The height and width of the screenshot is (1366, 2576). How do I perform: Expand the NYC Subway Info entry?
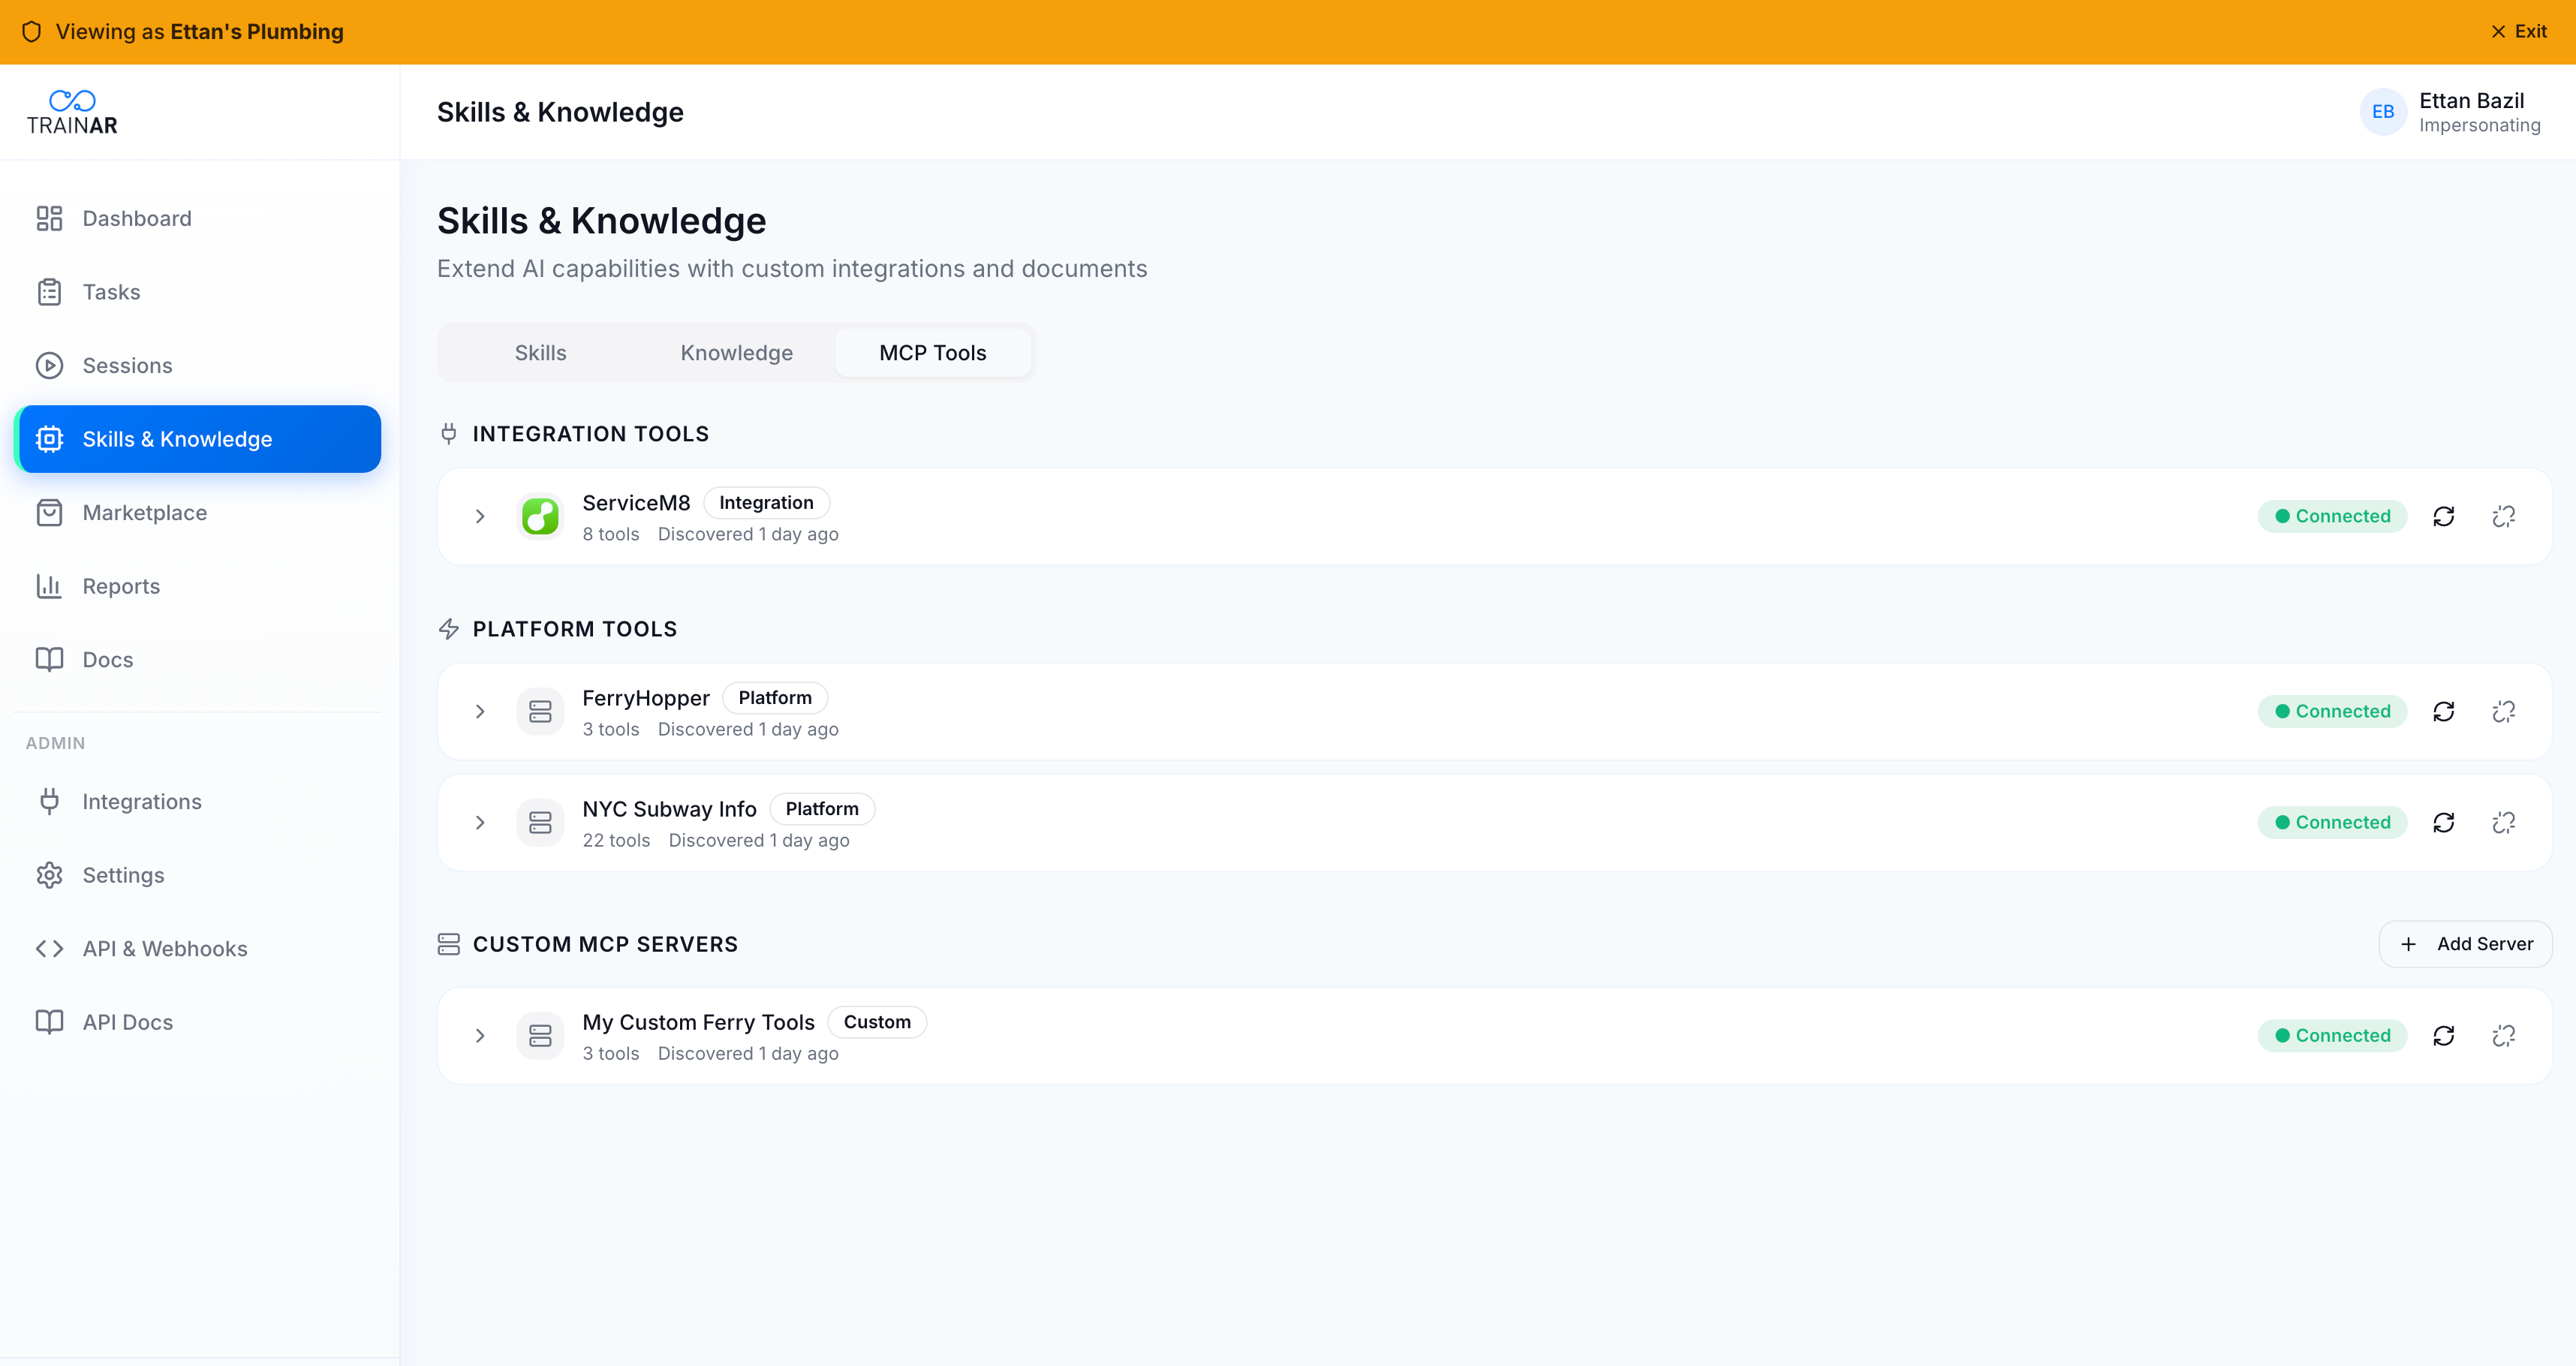(480, 822)
